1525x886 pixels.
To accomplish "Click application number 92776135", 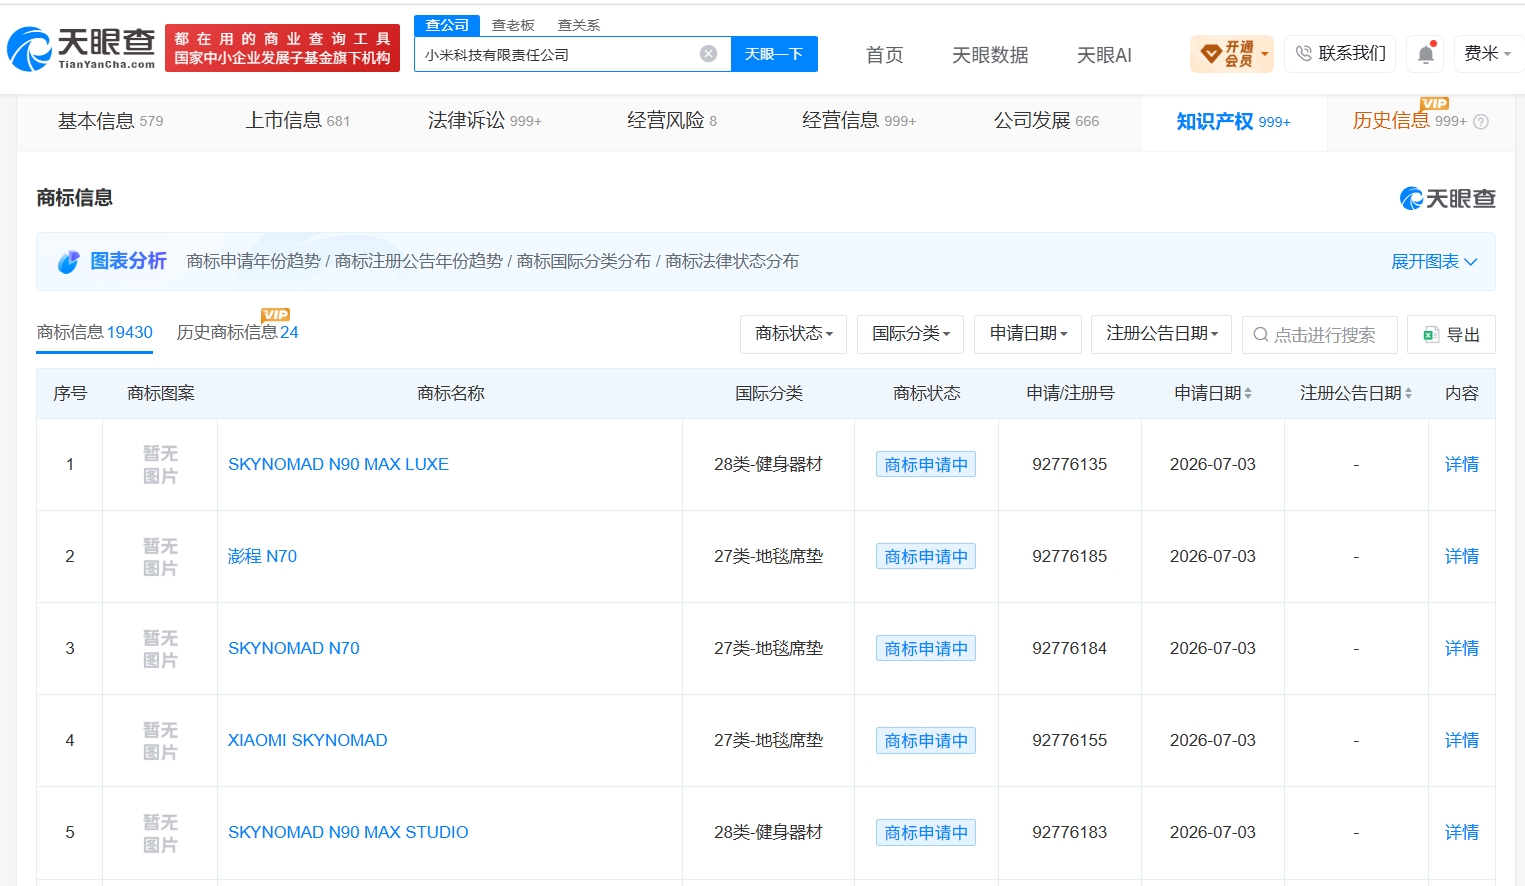I will (x=1070, y=465).
